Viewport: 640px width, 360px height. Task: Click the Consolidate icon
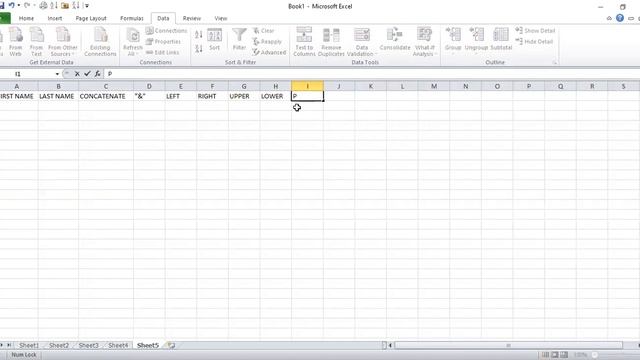tap(395, 39)
